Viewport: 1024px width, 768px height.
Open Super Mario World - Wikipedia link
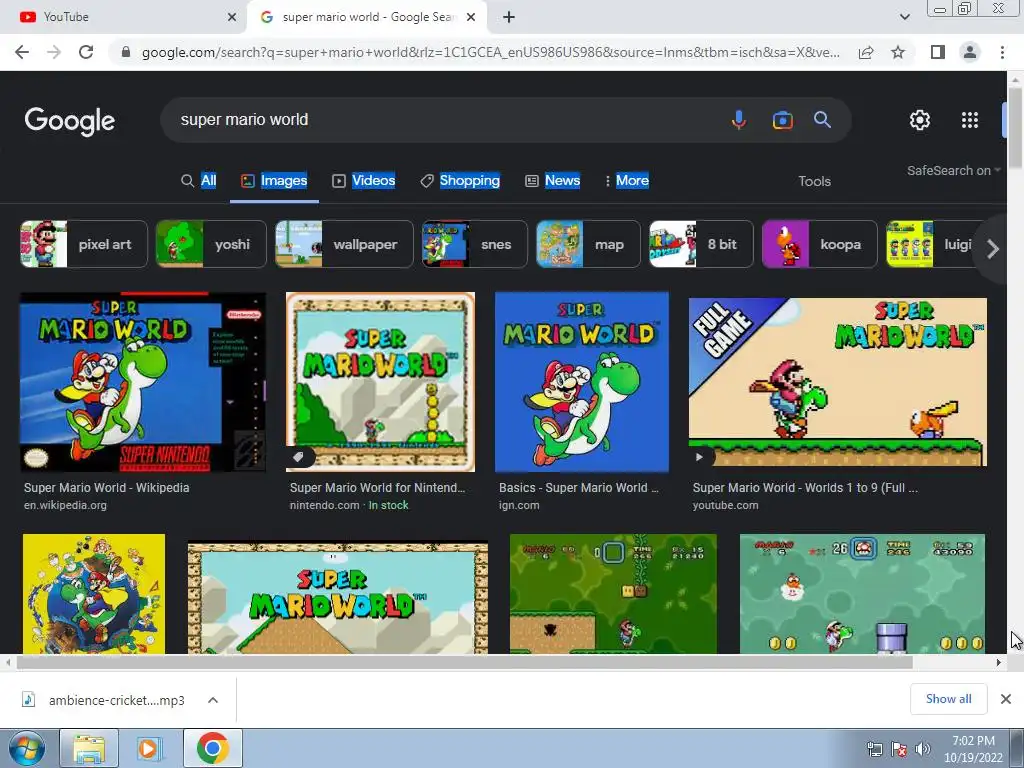click(x=106, y=488)
